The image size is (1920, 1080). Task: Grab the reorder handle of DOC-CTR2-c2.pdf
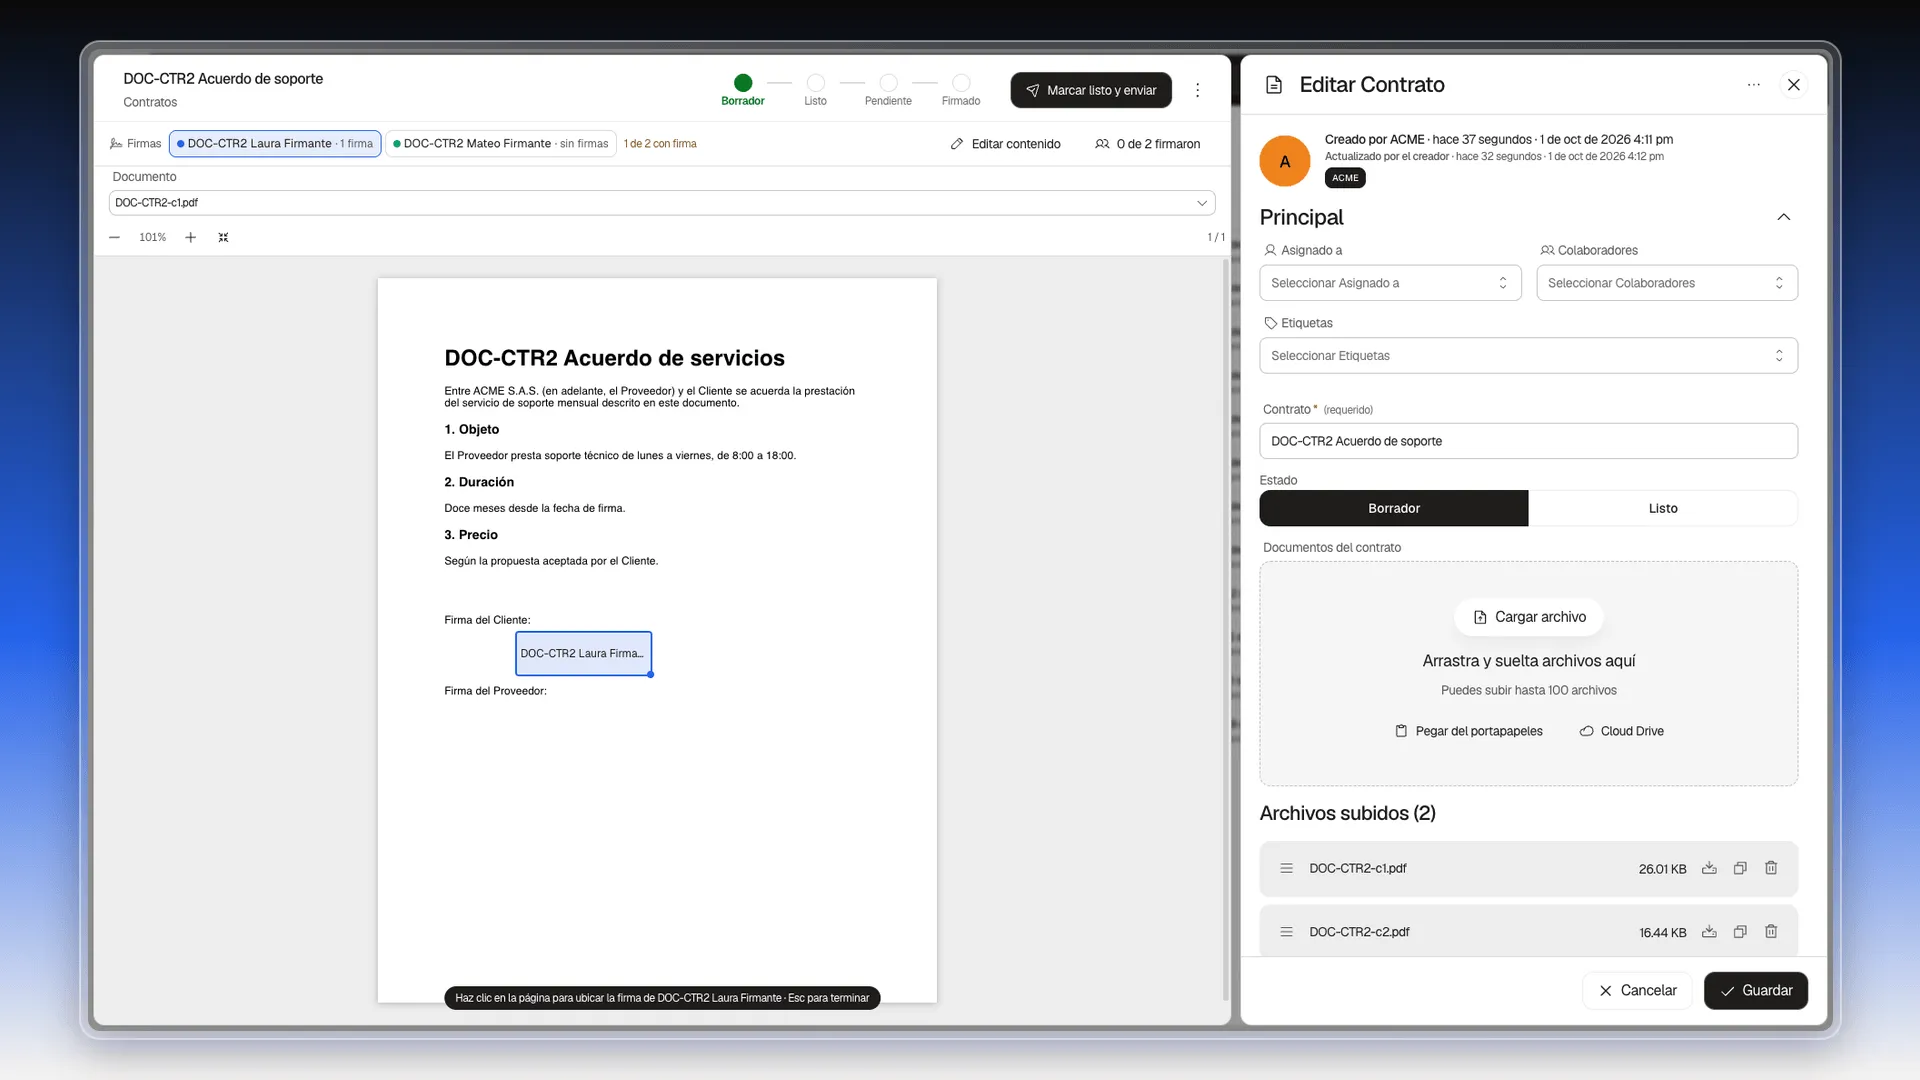point(1286,932)
